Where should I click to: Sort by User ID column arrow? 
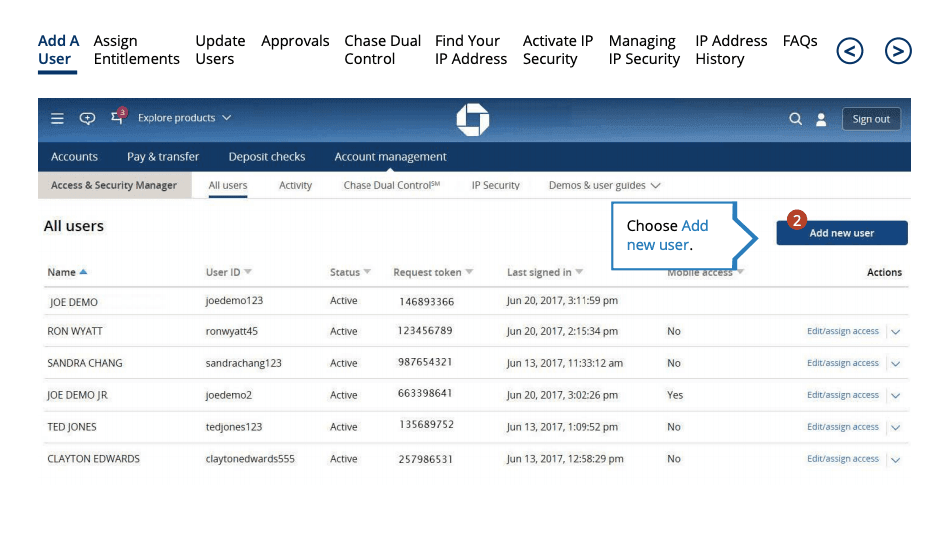coord(247,272)
